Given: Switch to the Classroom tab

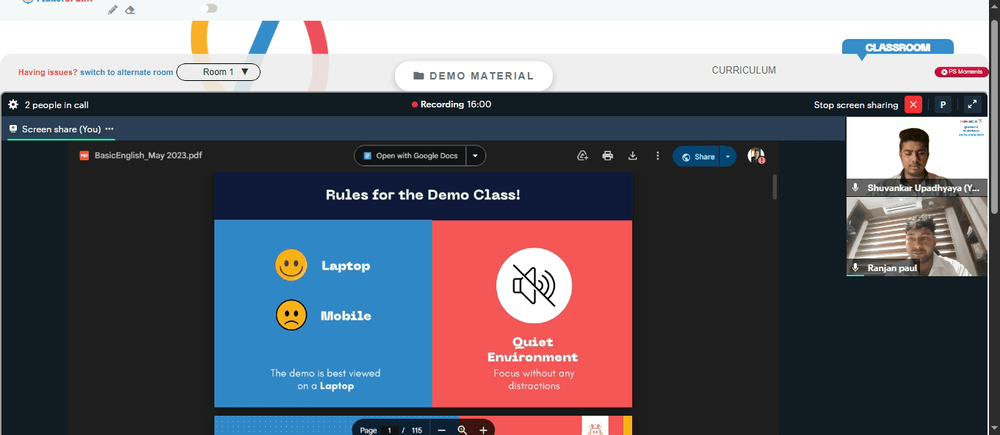Looking at the screenshot, I should coord(897,47).
